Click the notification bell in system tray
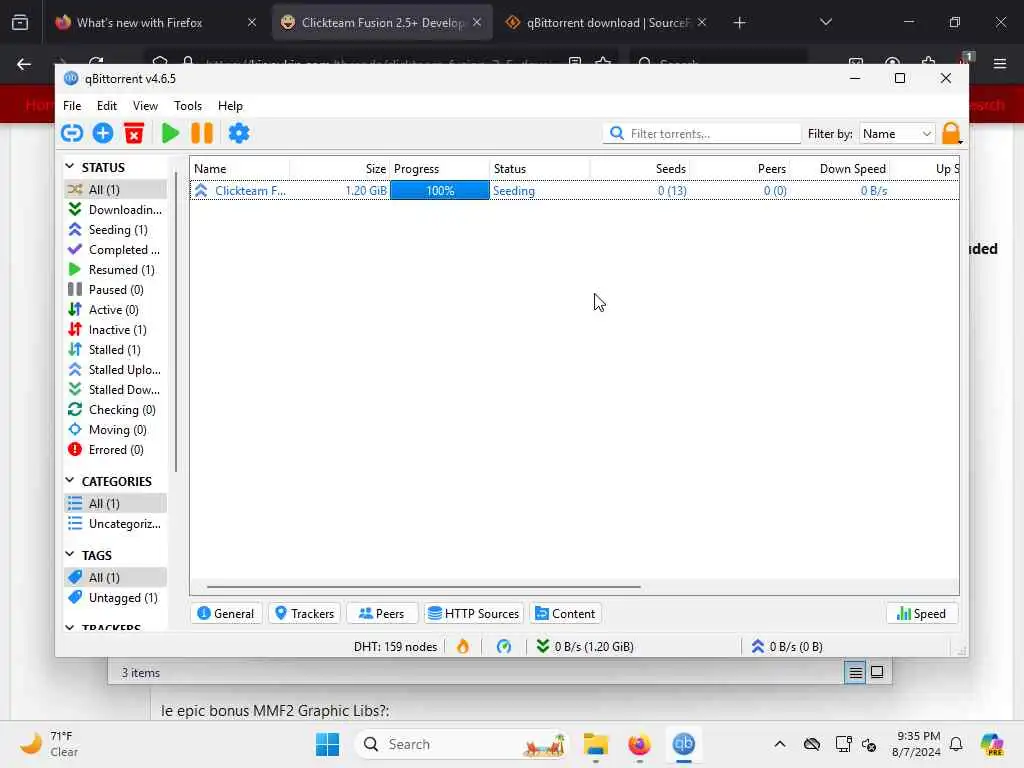The height and width of the screenshot is (768, 1024). [956, 744]
